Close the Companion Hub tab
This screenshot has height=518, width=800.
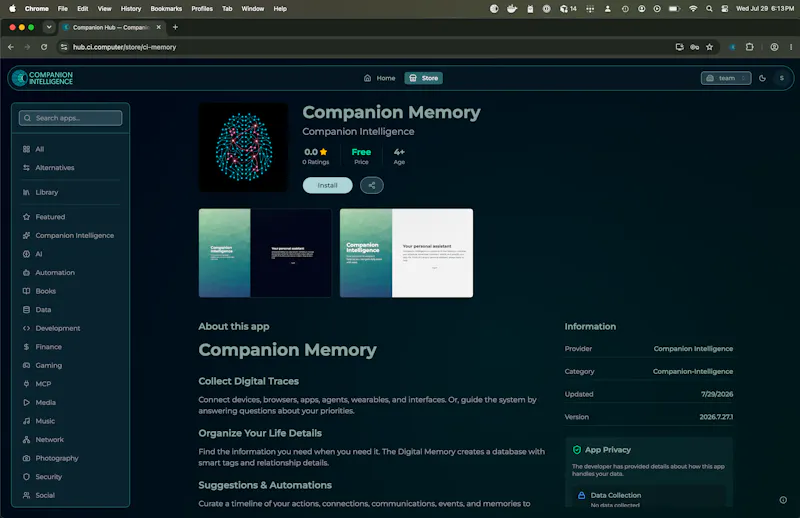coord(159,27)
